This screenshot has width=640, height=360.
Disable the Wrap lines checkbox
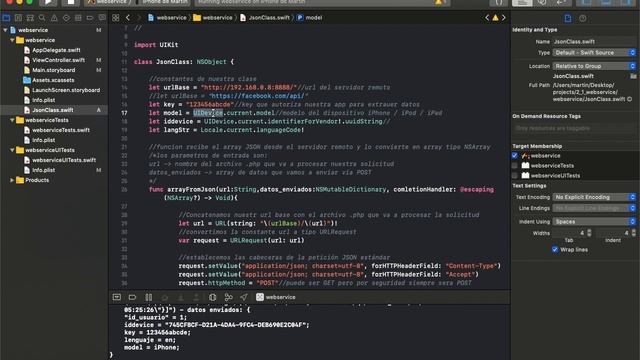[x=555, y=249]
